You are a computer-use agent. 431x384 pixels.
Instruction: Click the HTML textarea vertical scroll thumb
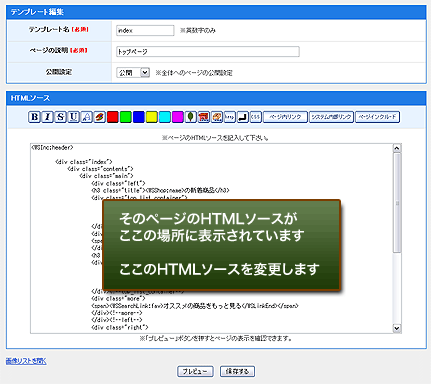(397, 203)
